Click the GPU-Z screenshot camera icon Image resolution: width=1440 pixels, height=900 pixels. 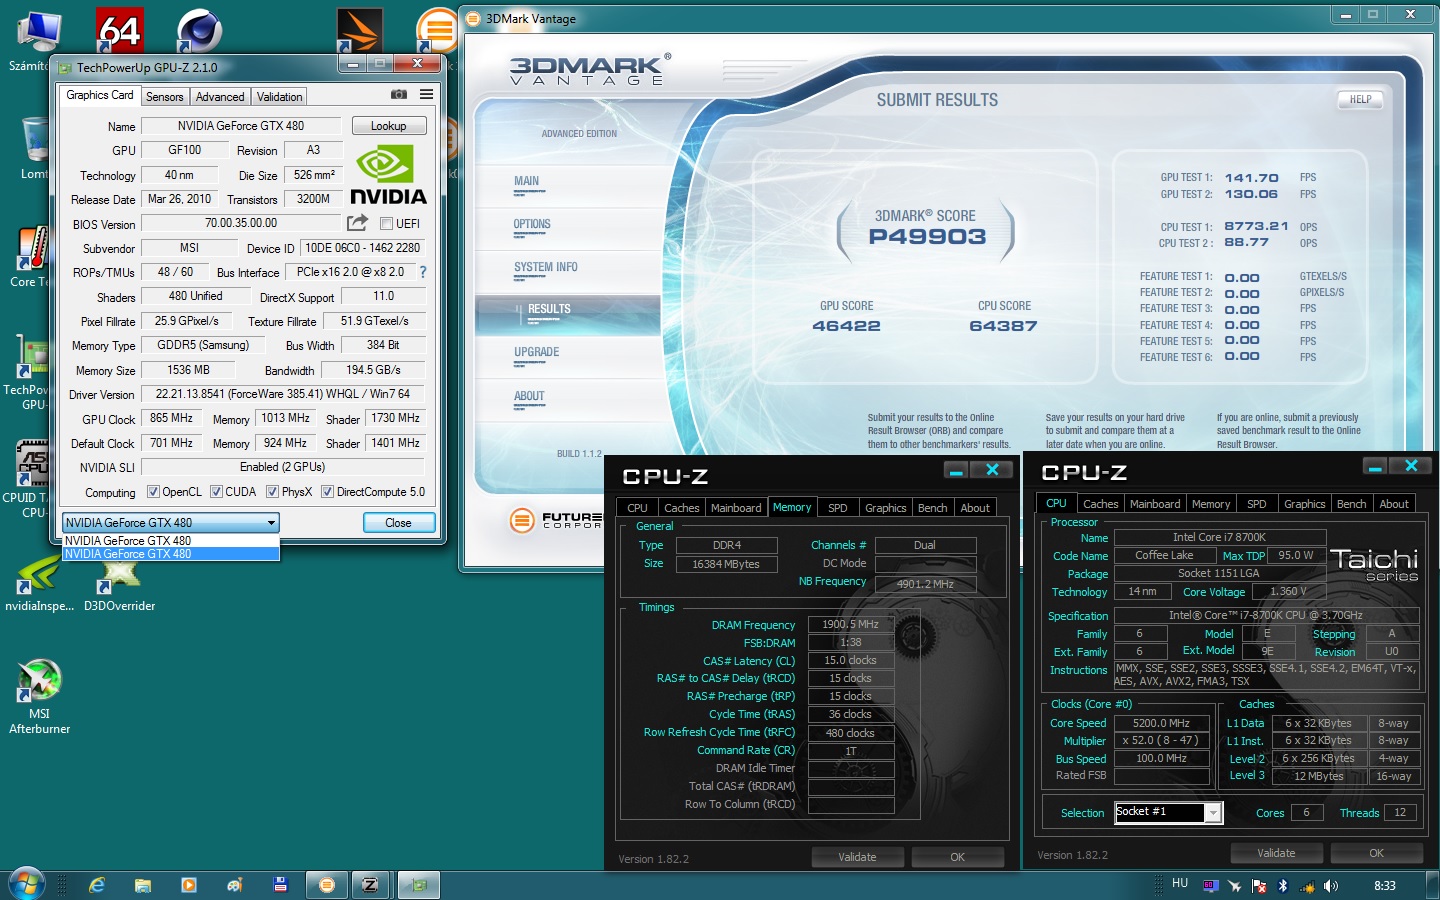(x=399, y=94)
